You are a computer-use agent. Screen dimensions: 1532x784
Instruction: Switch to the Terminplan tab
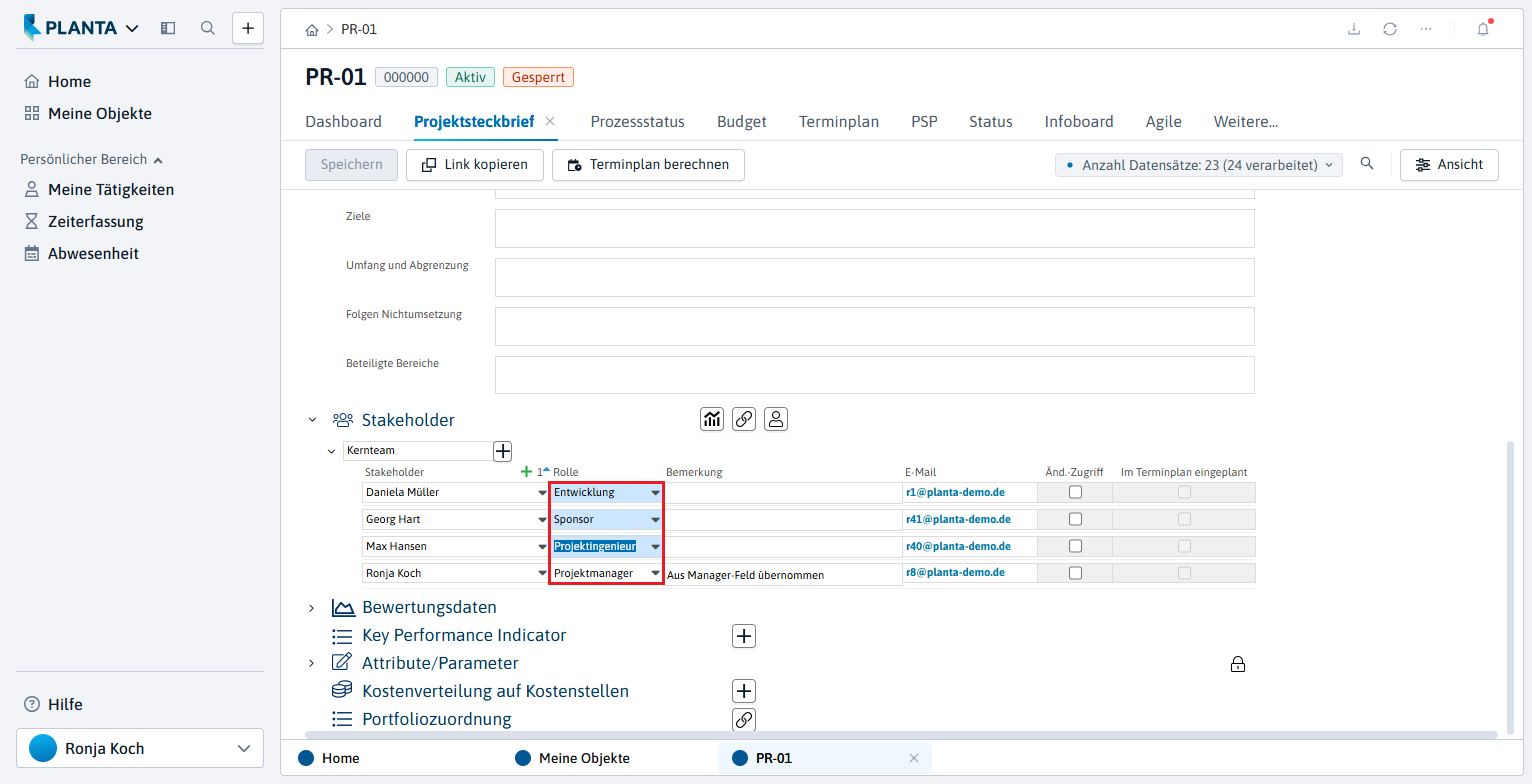pyautogui.click(x=839, y=122)
